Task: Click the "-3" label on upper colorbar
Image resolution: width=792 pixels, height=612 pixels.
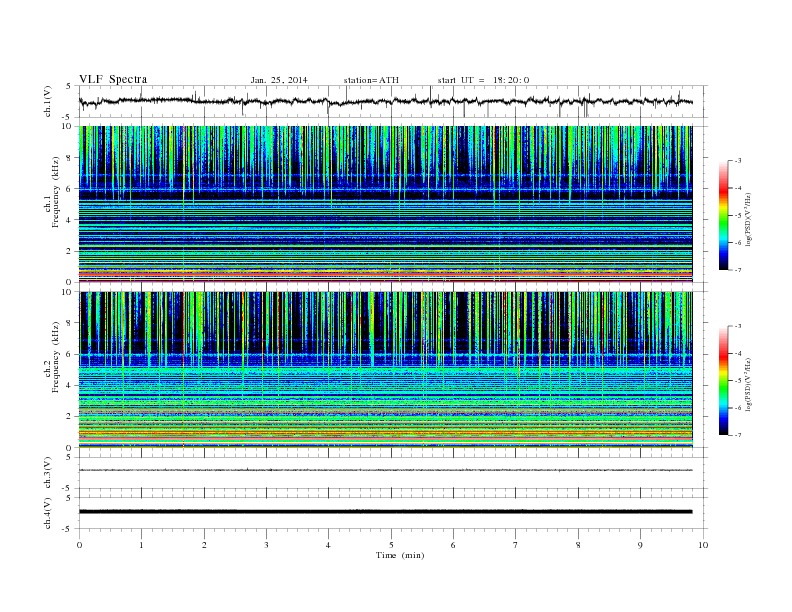Action: [x=738, y=161]
